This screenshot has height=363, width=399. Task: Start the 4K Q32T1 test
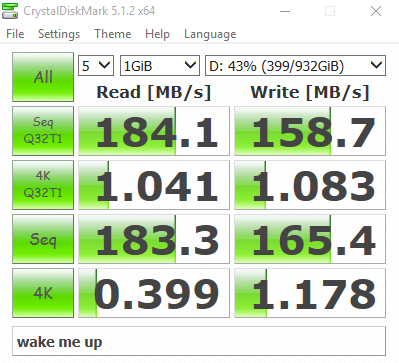[43, 185]
